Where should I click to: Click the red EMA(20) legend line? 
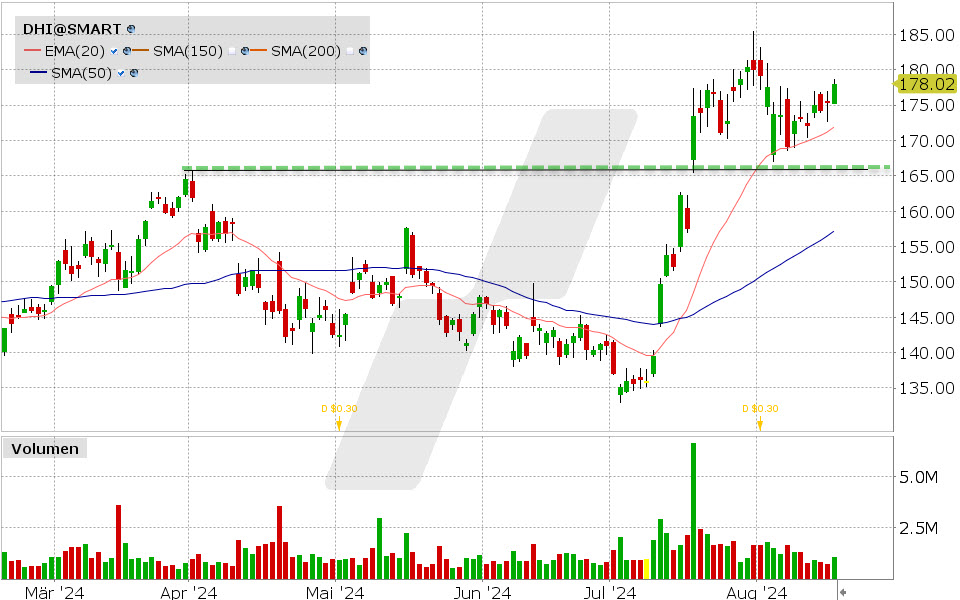click(x=32, y=50)
